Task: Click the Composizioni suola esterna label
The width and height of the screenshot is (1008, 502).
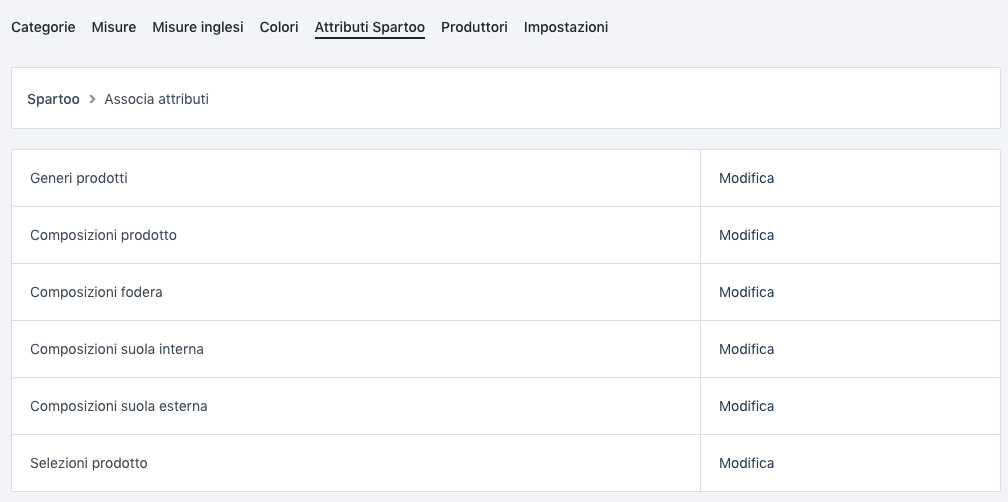Action: (x=119, y=406)
